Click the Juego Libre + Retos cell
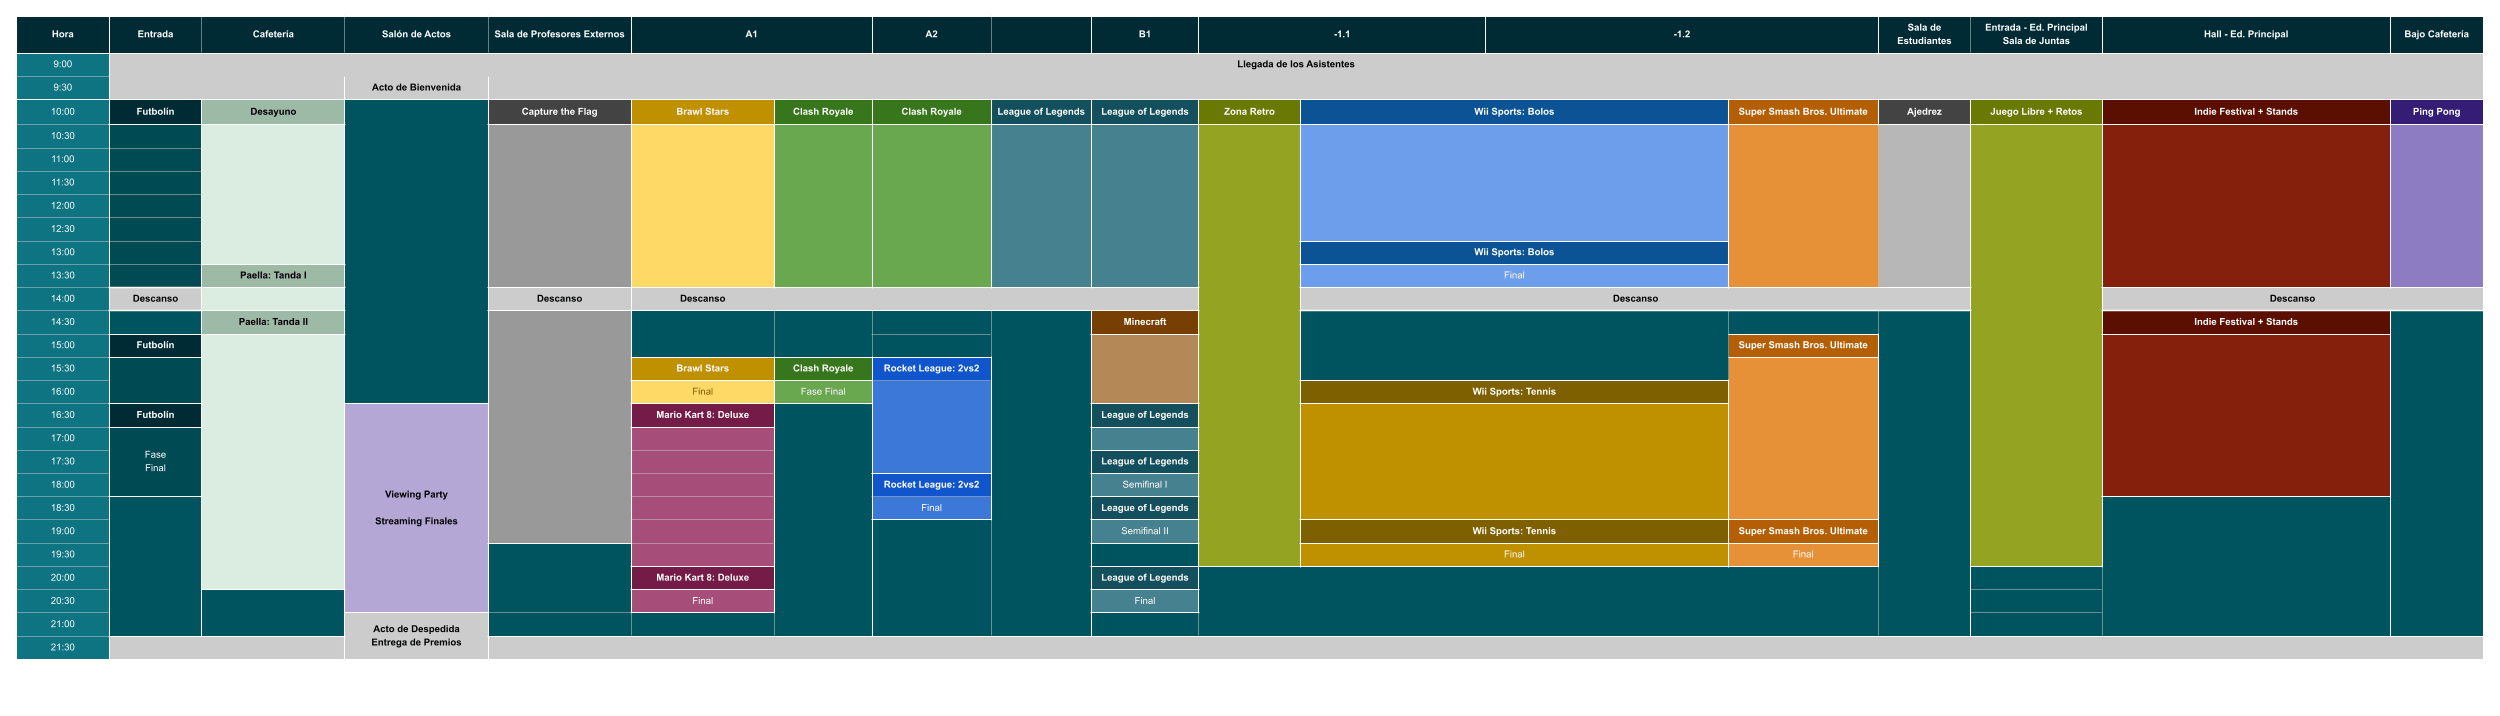The height and width of the screenshot is (716, 2500). pyautogui.click(x=2036, y=112)
